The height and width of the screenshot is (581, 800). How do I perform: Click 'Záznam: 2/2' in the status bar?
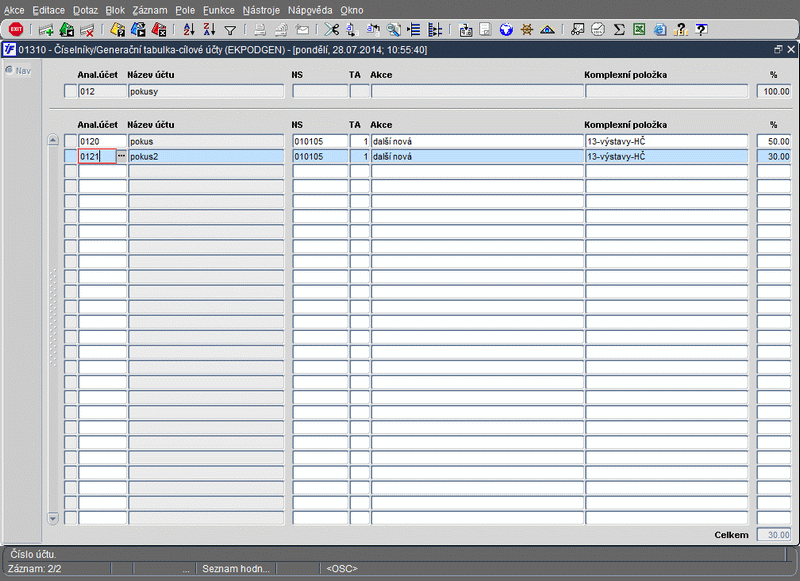coord(35,568)
